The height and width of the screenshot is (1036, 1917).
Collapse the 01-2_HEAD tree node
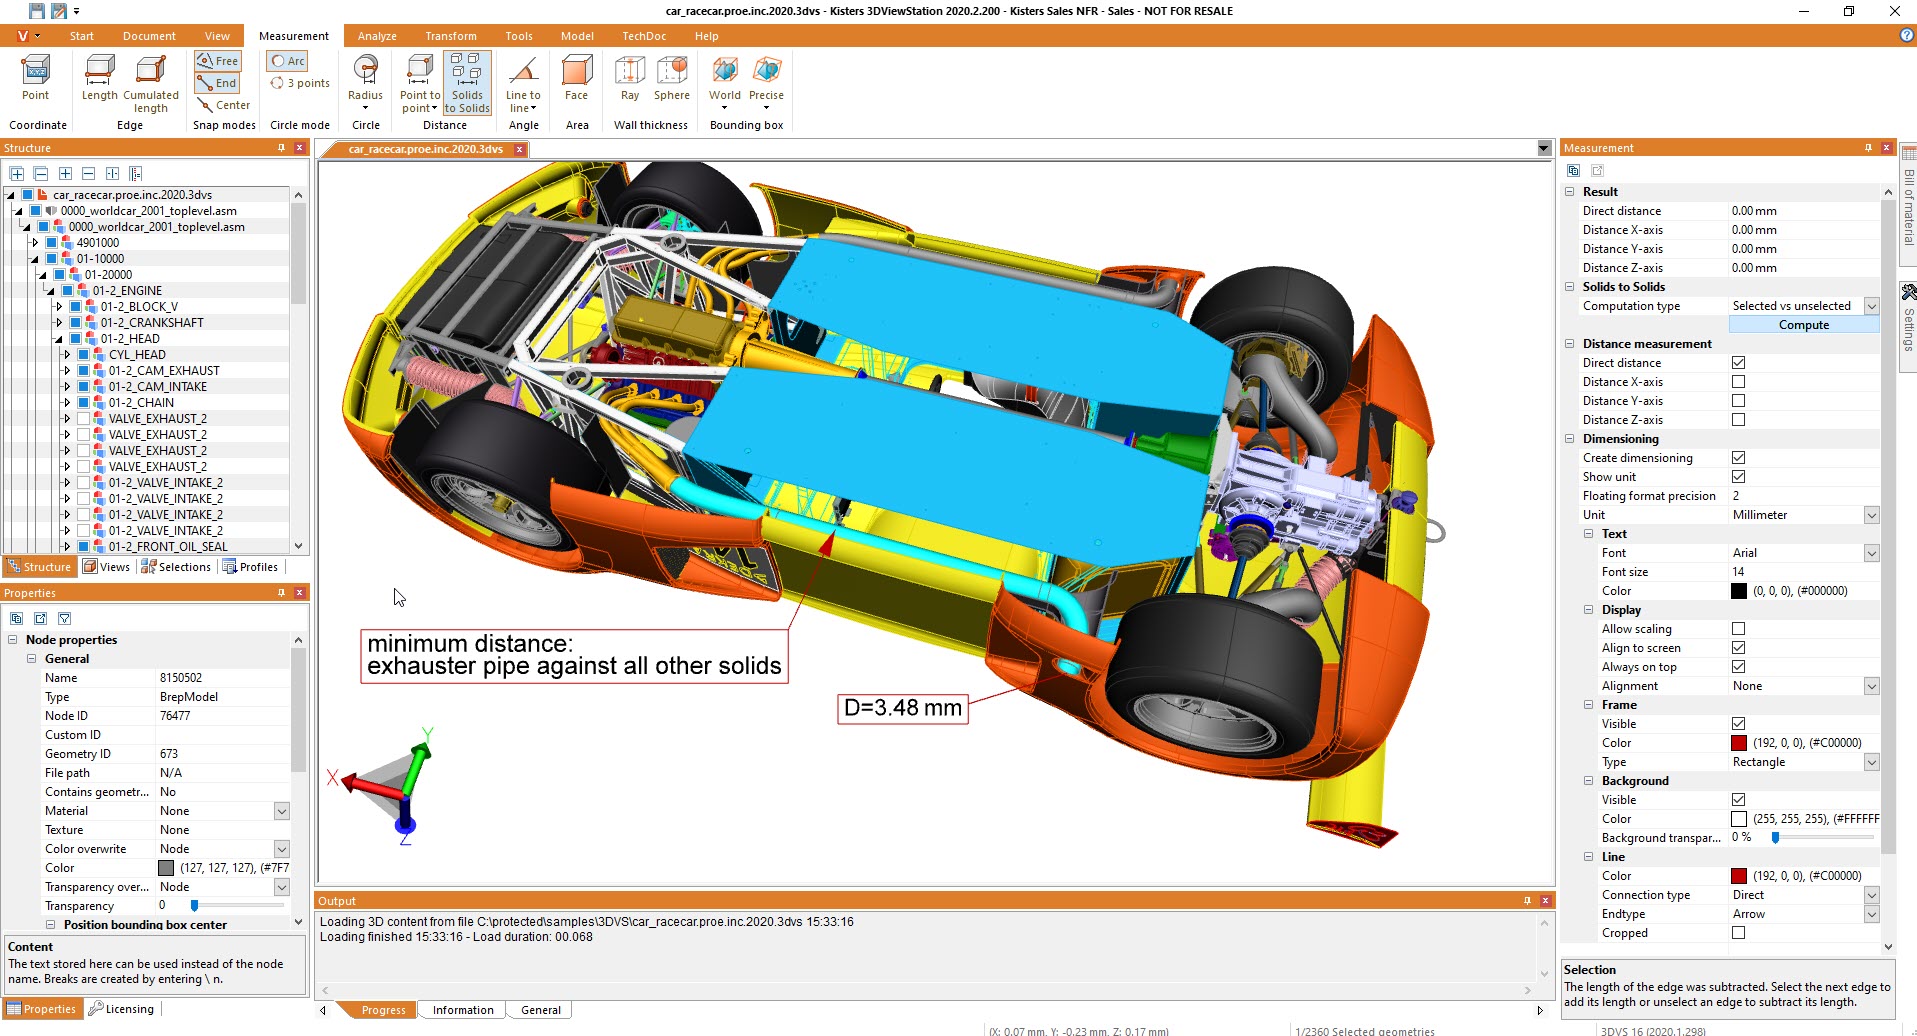pos(59,339)
